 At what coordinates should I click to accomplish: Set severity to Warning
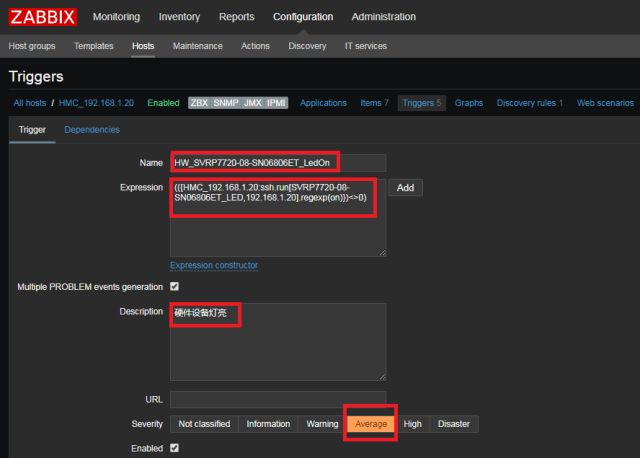click(x=322, y=424)
